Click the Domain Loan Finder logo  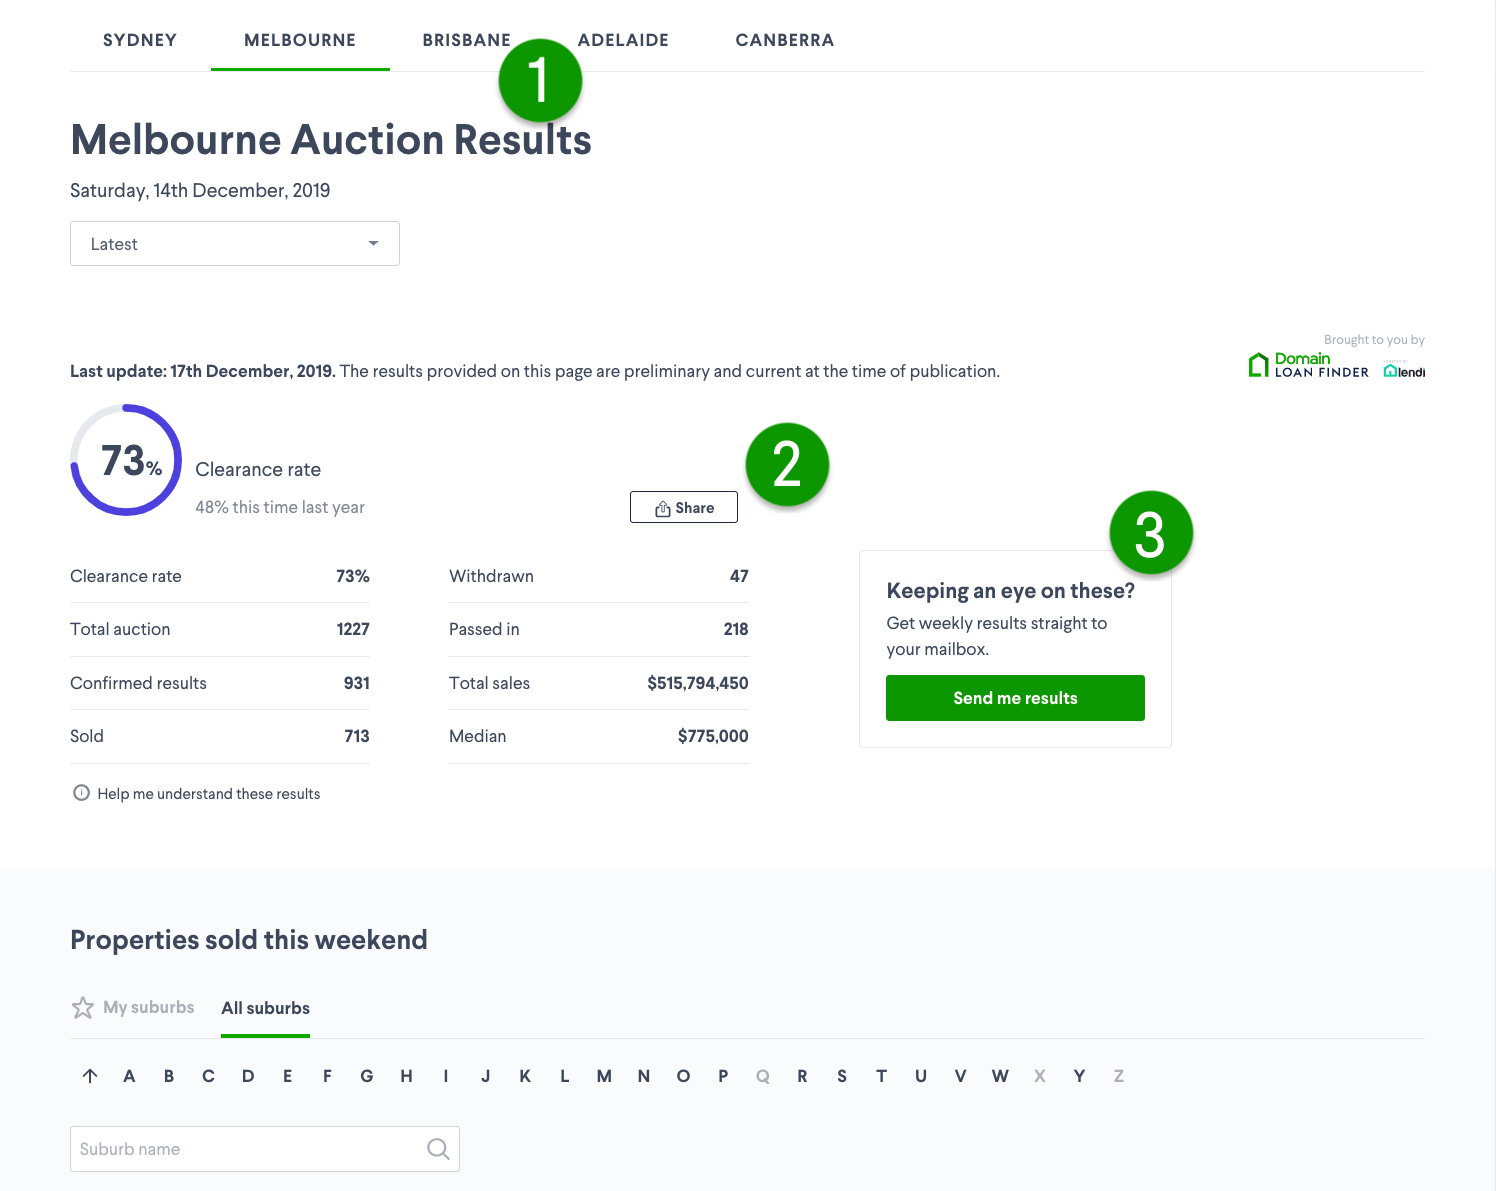pos(1308,364)
